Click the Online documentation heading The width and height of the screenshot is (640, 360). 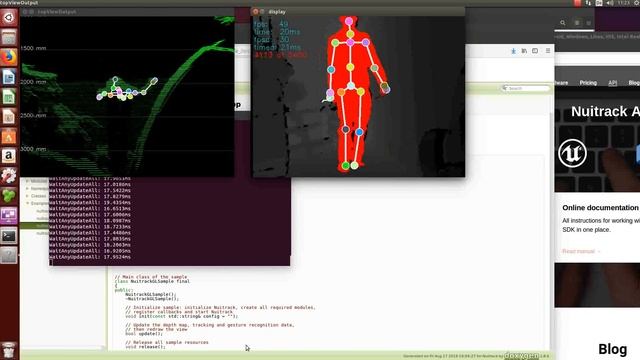coord(600,208)
